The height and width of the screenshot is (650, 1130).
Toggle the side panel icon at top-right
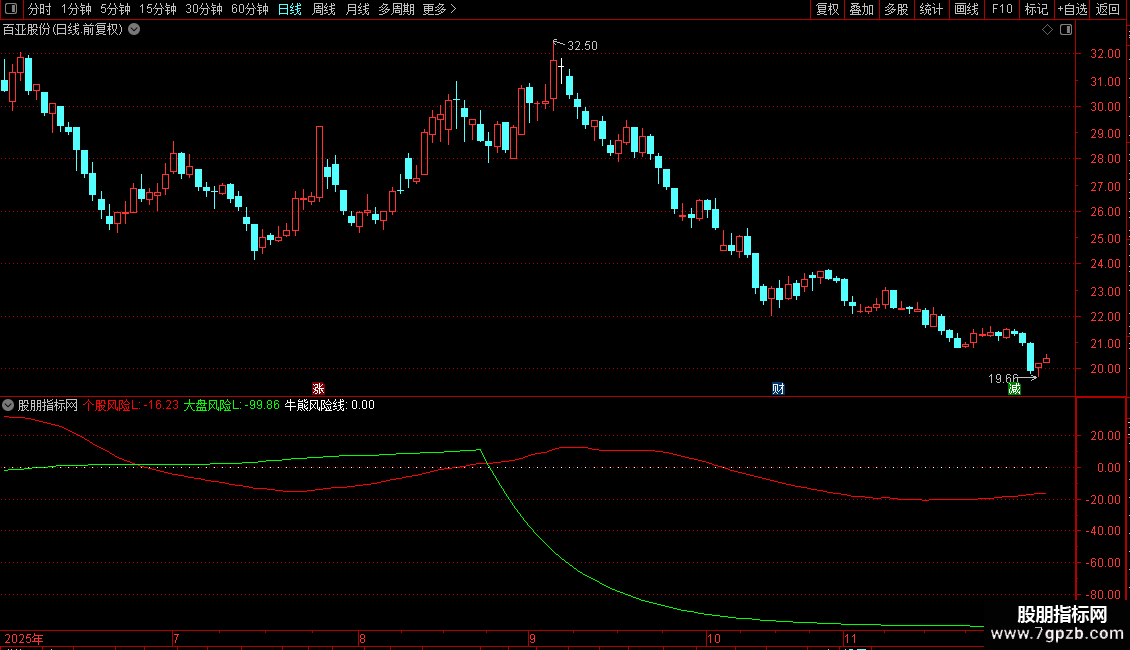[x=1066, y=30]
